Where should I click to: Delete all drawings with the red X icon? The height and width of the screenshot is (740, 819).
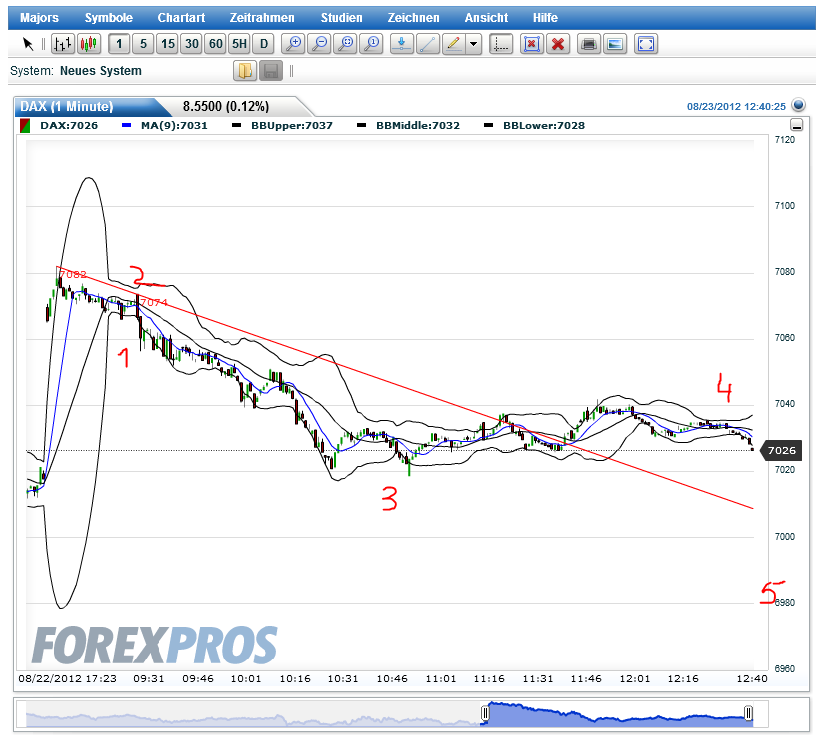557,44
